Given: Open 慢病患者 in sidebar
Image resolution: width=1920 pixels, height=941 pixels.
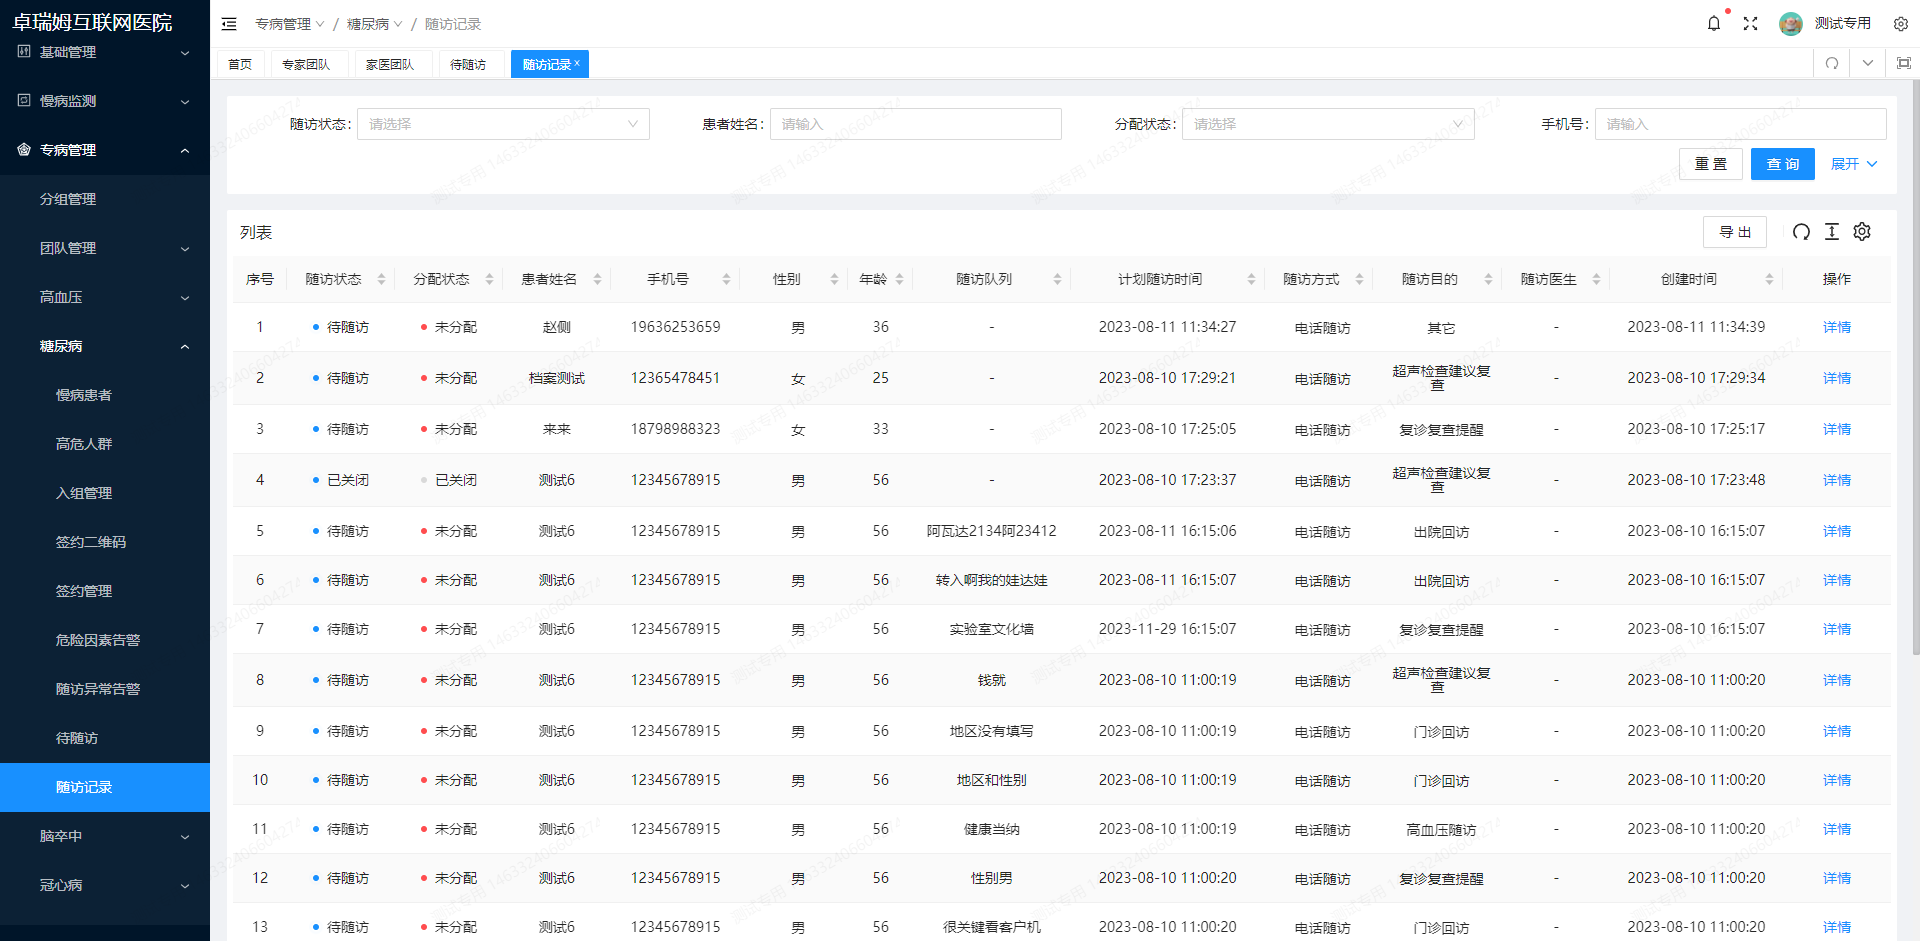Looking at the screenshot, I should pyautogui.click(x=105, y=395).
